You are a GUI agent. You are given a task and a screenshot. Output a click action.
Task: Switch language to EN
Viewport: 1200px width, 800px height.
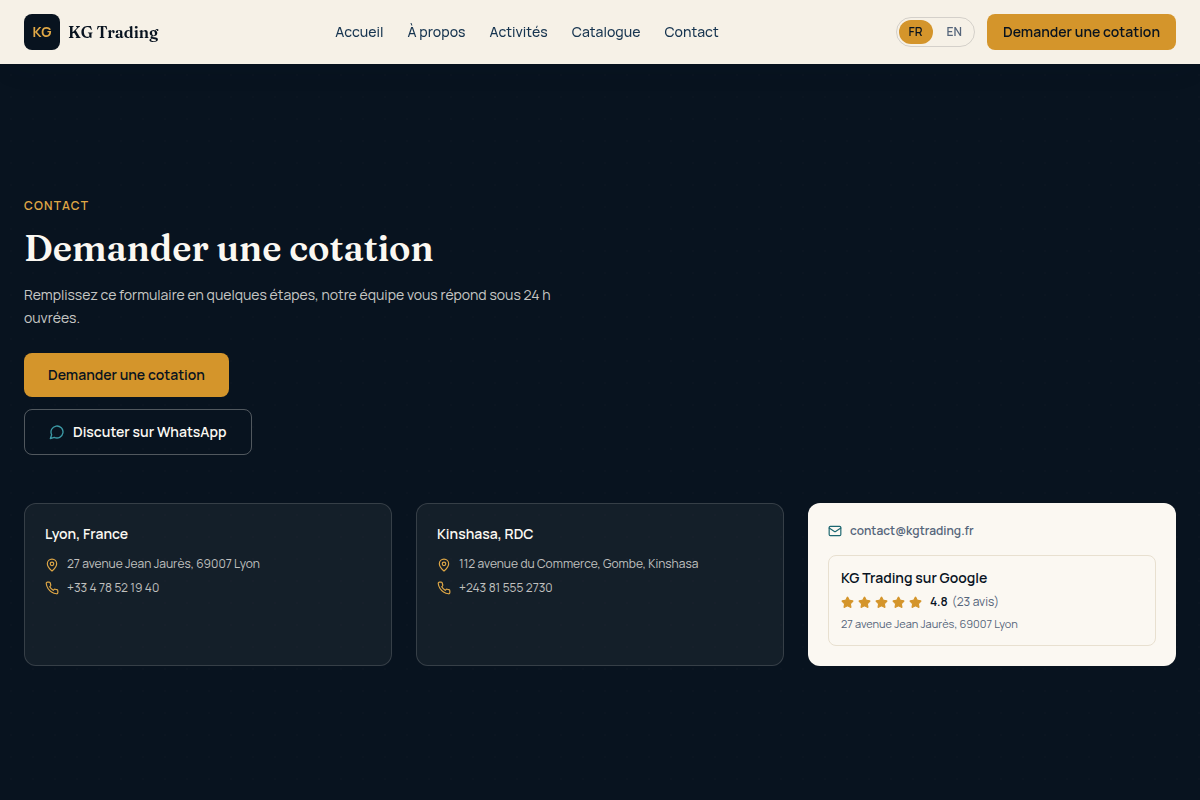(954, 32)
